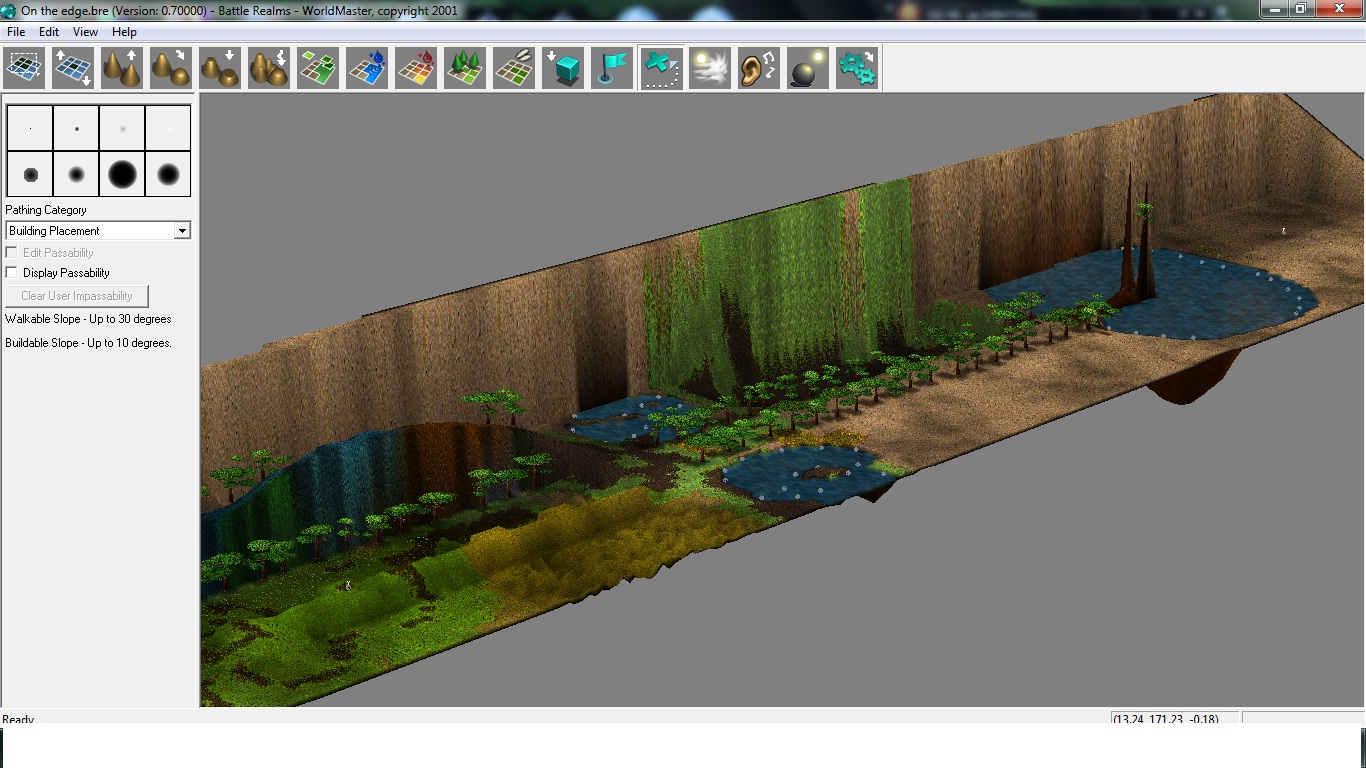Pick the grid tool with seeds

(x=514, y=68)
